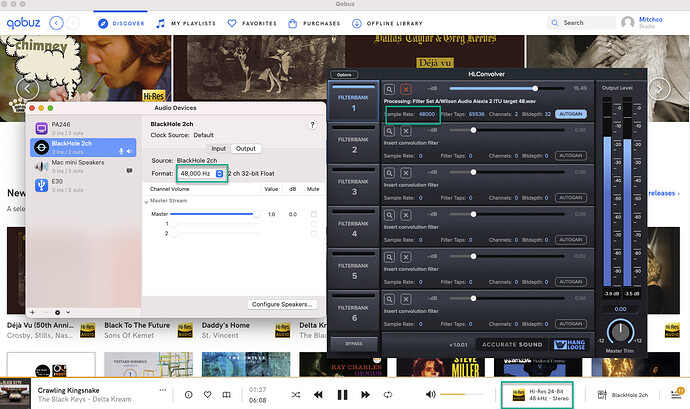Image resolution: width=690 pixels, height=409 pixels.
Task: Toggle Autogain for Filterbank 6
Action: point(571,324)
